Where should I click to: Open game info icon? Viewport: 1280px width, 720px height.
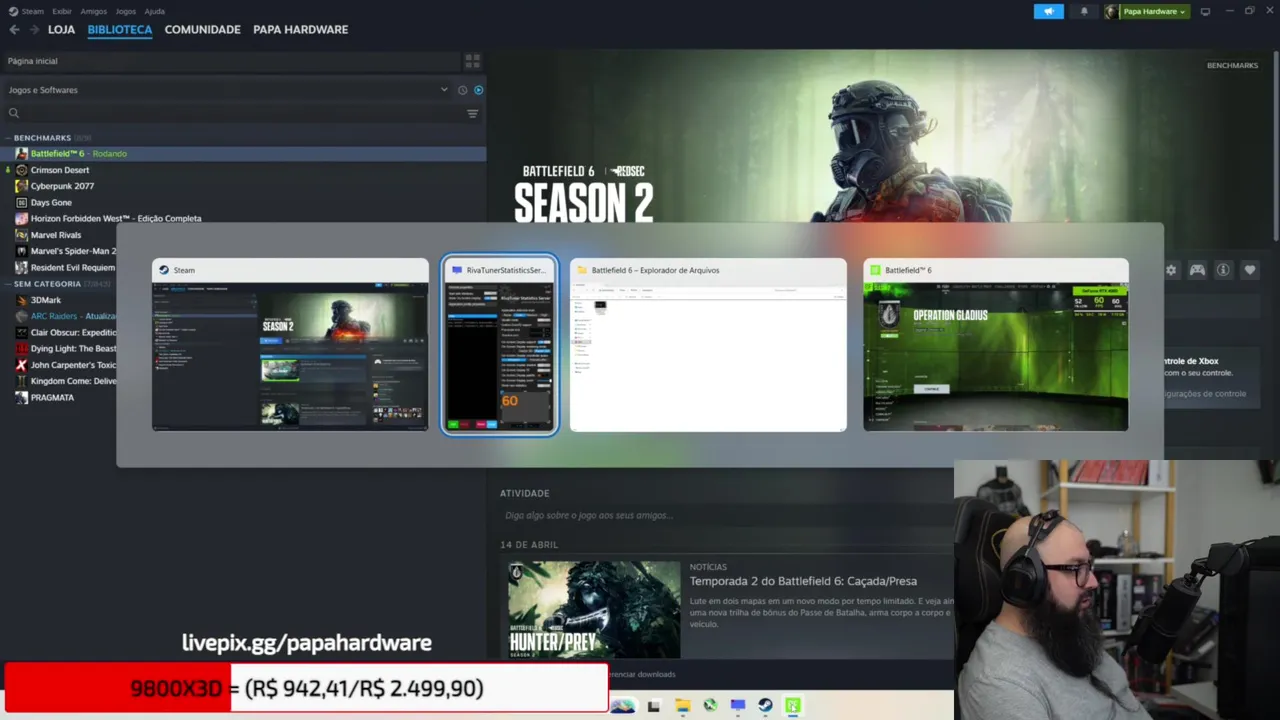1223,270
